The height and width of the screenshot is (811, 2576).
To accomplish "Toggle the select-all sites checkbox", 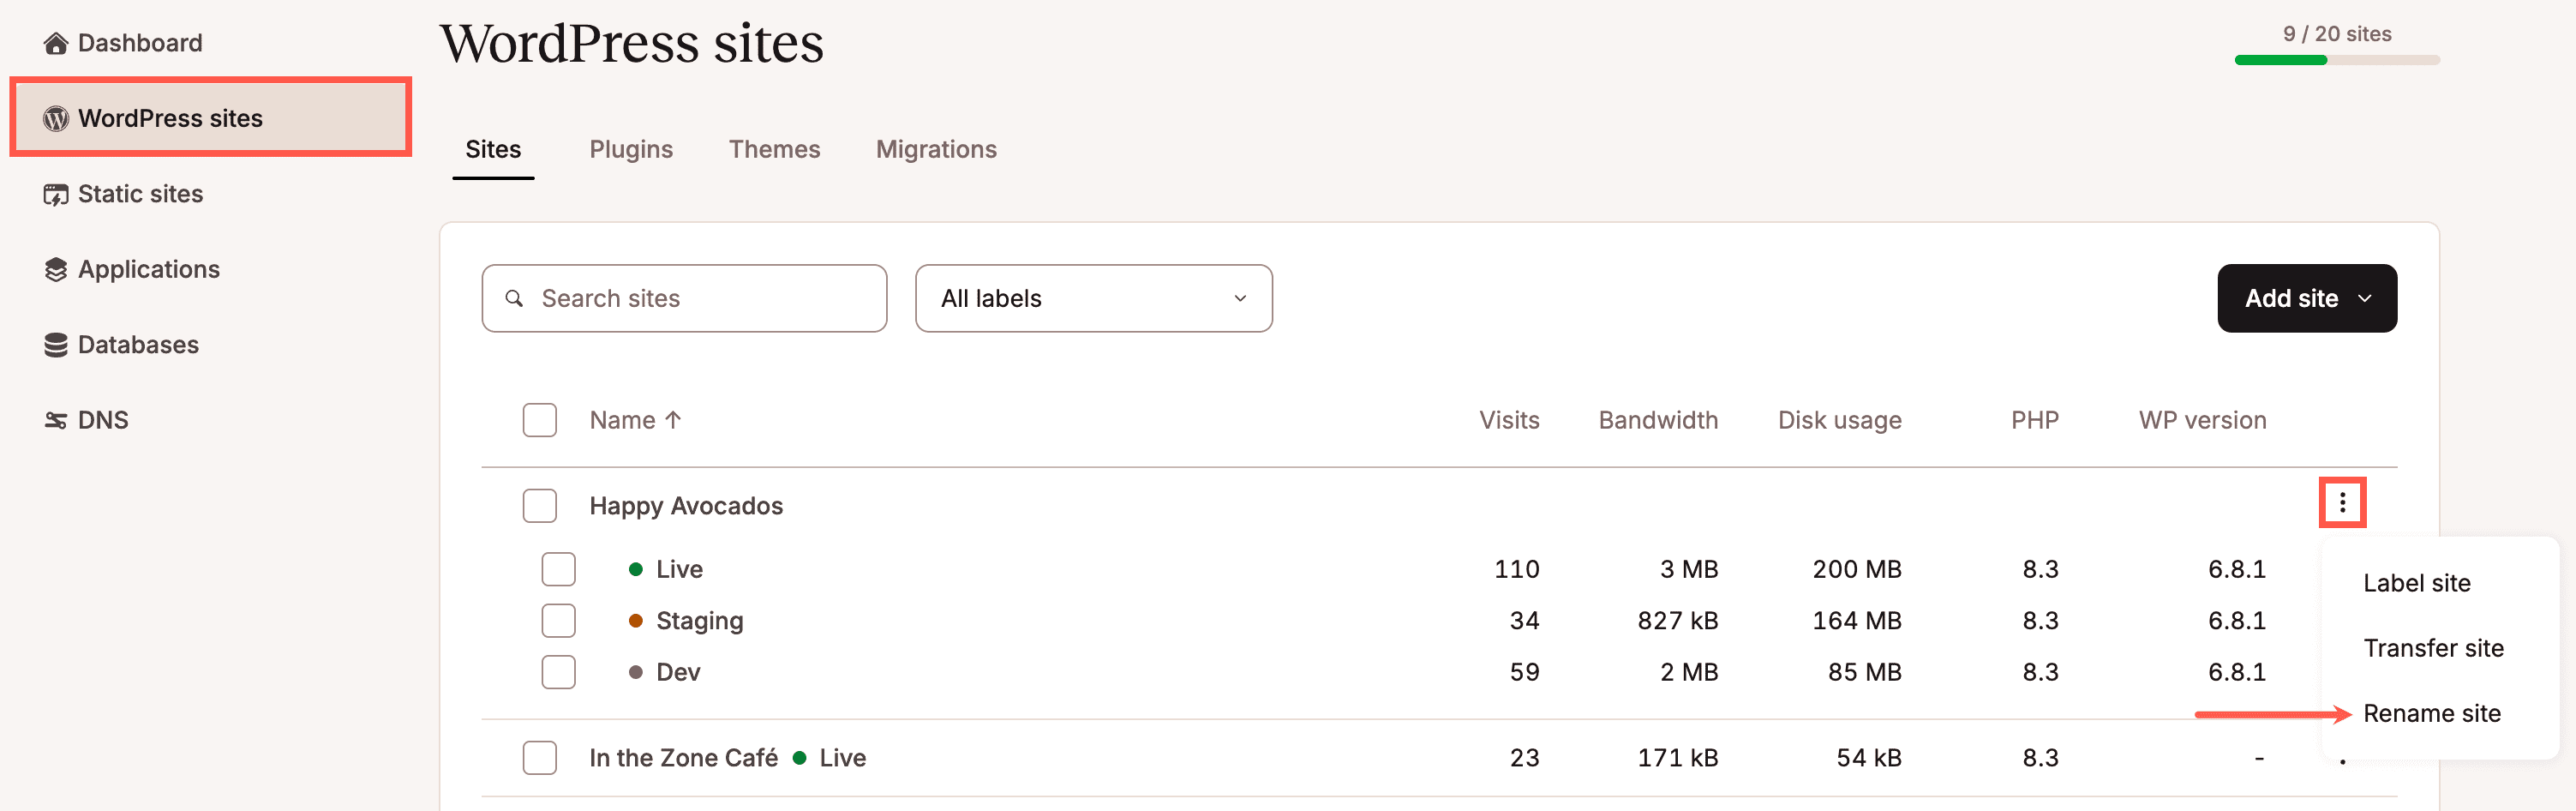I will (x=539, y=420).
